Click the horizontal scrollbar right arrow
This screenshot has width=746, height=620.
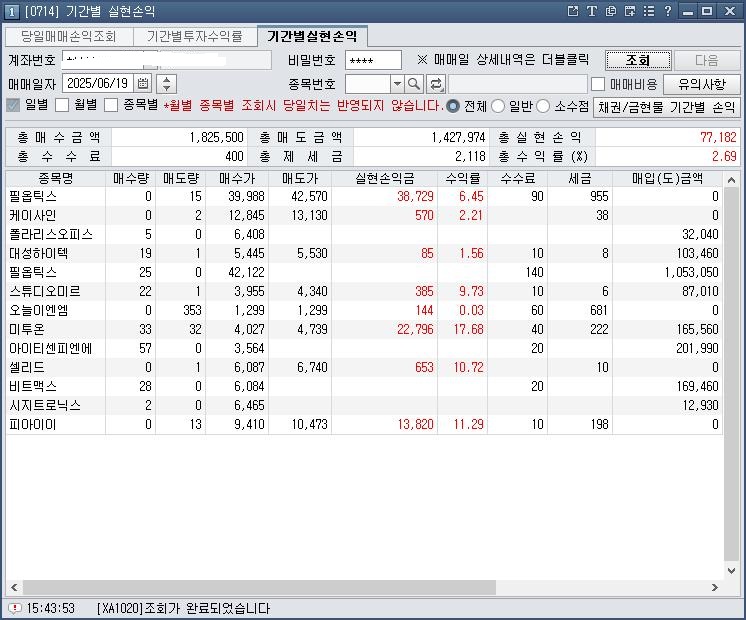pyautogui.click(x=715, y=587)
